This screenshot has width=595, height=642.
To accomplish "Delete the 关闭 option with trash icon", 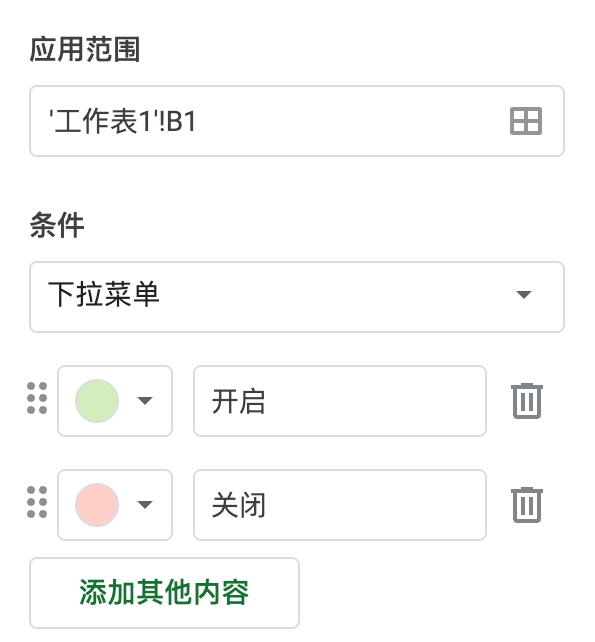I will tap(527, 505).
